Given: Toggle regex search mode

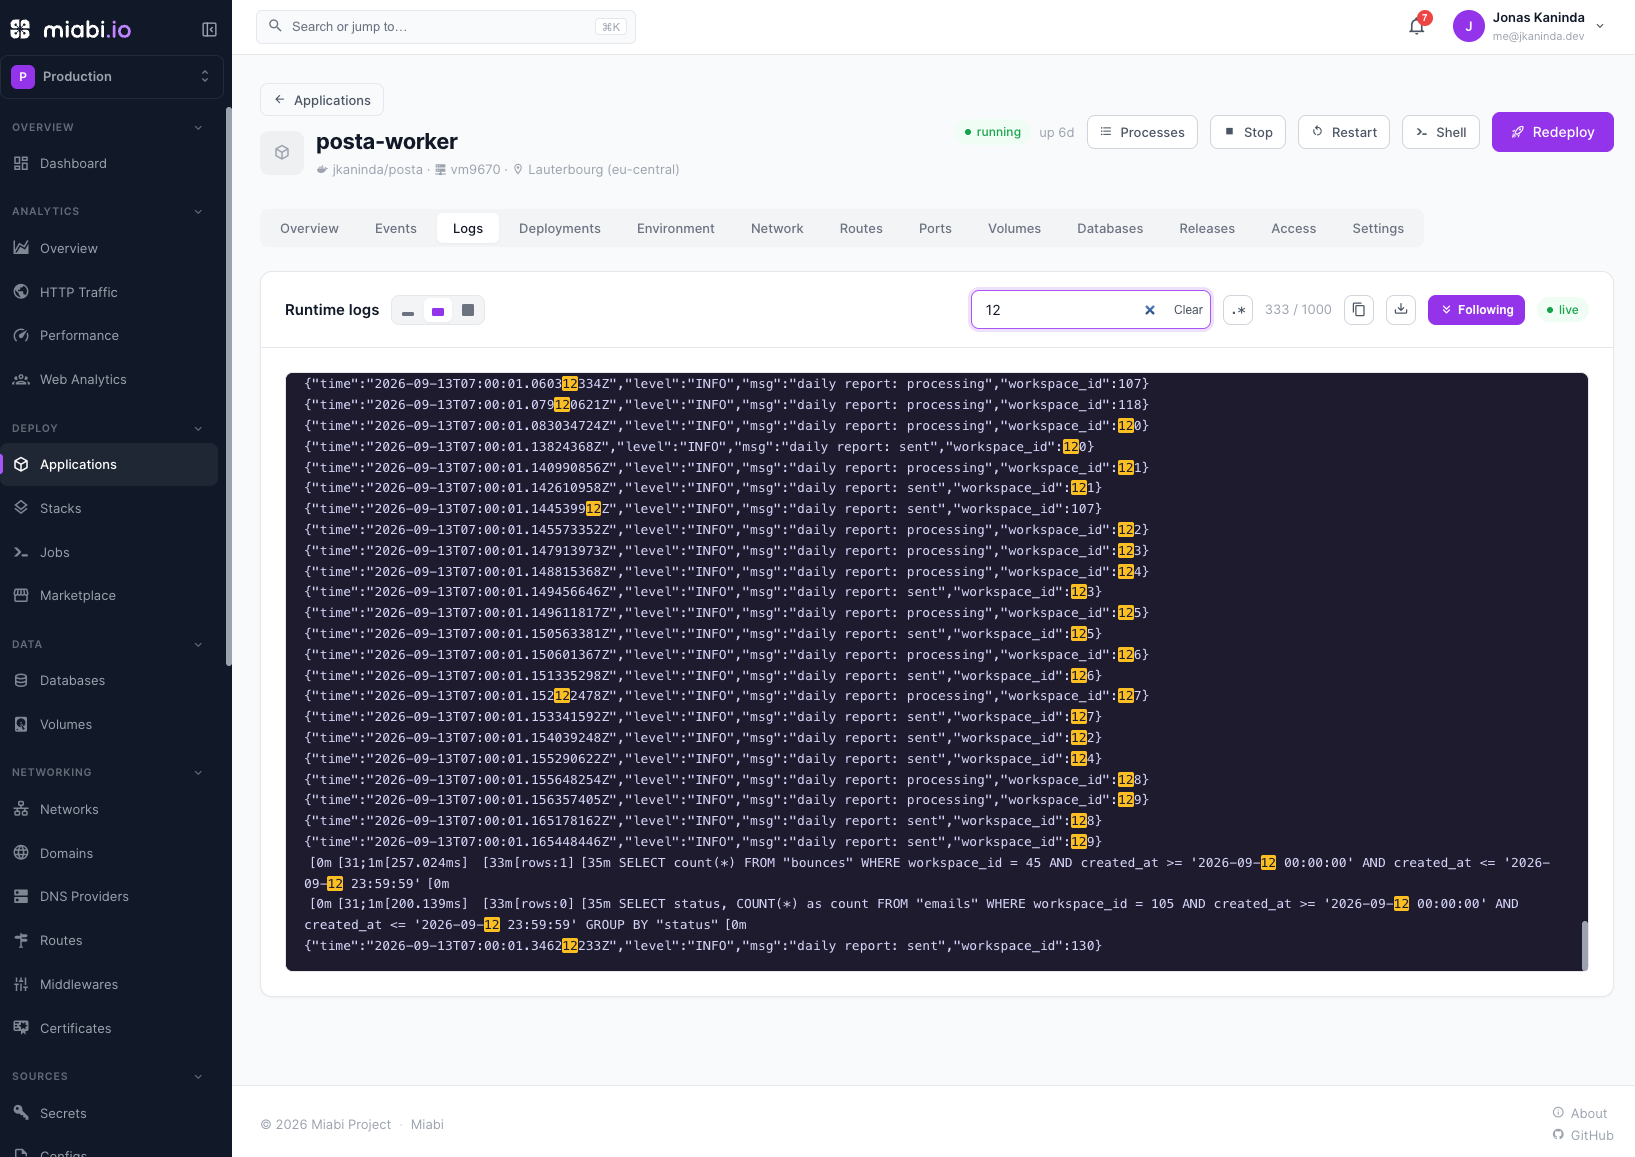Looking at the screenshot, I should point(1238,310).
